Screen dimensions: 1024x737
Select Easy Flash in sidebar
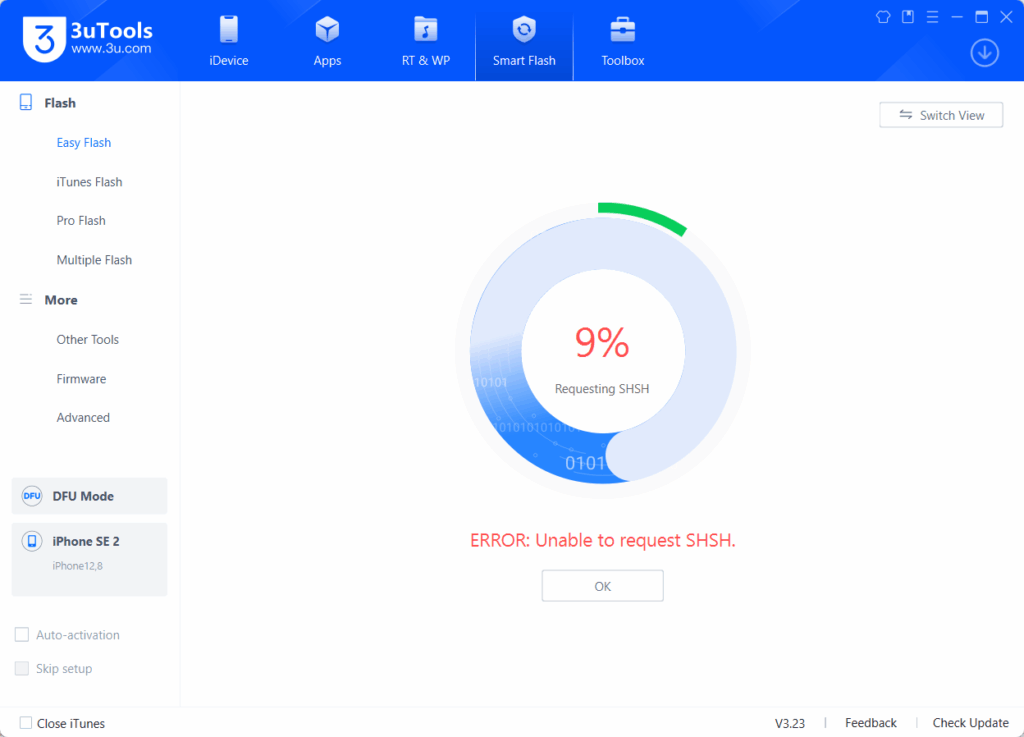(x=84, y=142)
